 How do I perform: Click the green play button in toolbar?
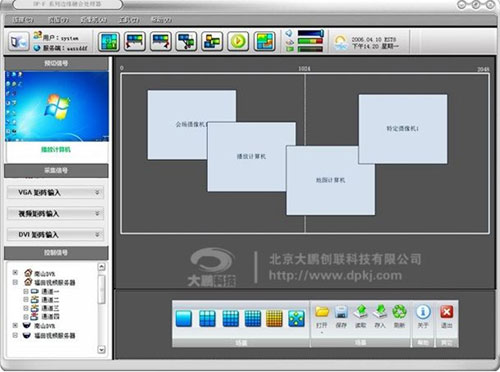238,41
